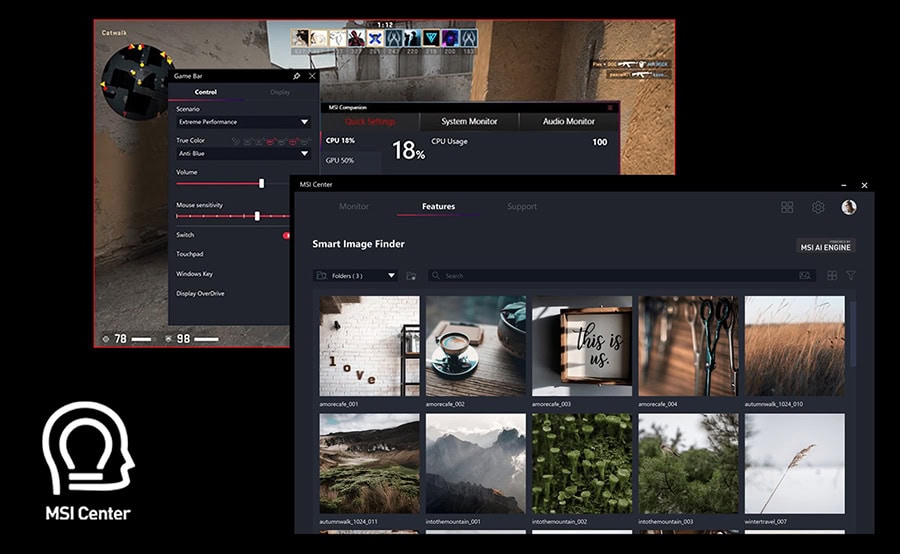Select Windows Key in Game Bar
900x554 pixels.
194,274
